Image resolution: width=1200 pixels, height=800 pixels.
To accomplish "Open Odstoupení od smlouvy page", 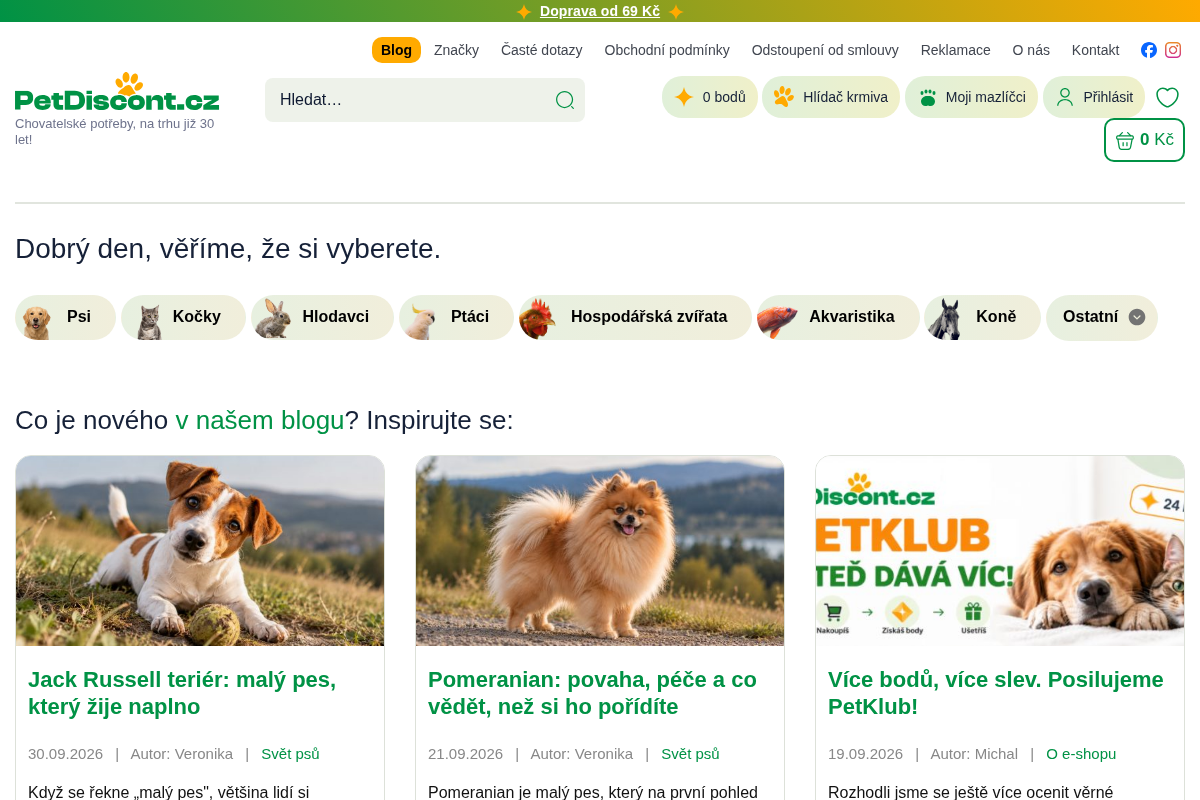I will (x=825, y=50).
